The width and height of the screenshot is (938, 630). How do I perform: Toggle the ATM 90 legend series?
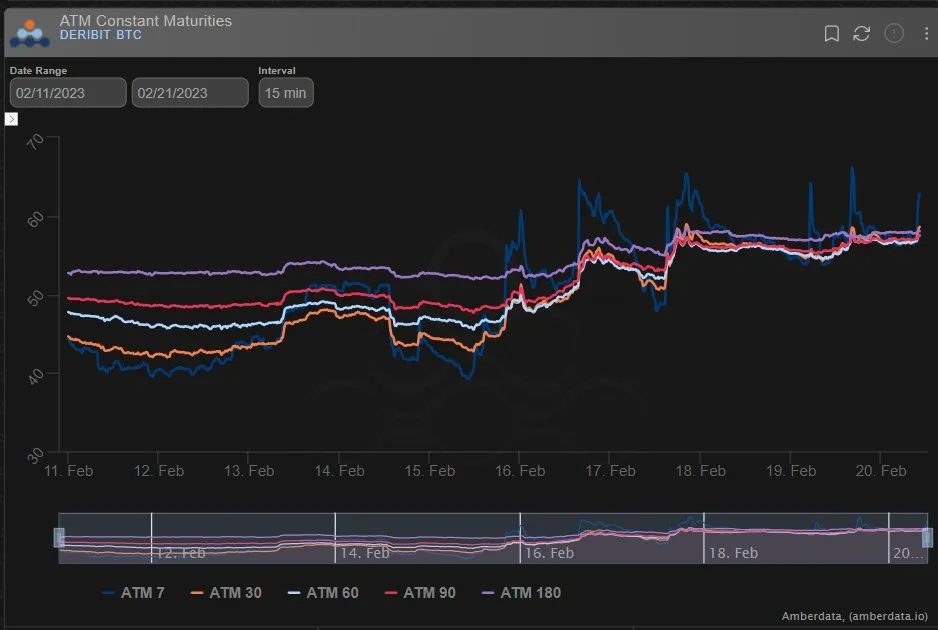[x=420, y=593]
